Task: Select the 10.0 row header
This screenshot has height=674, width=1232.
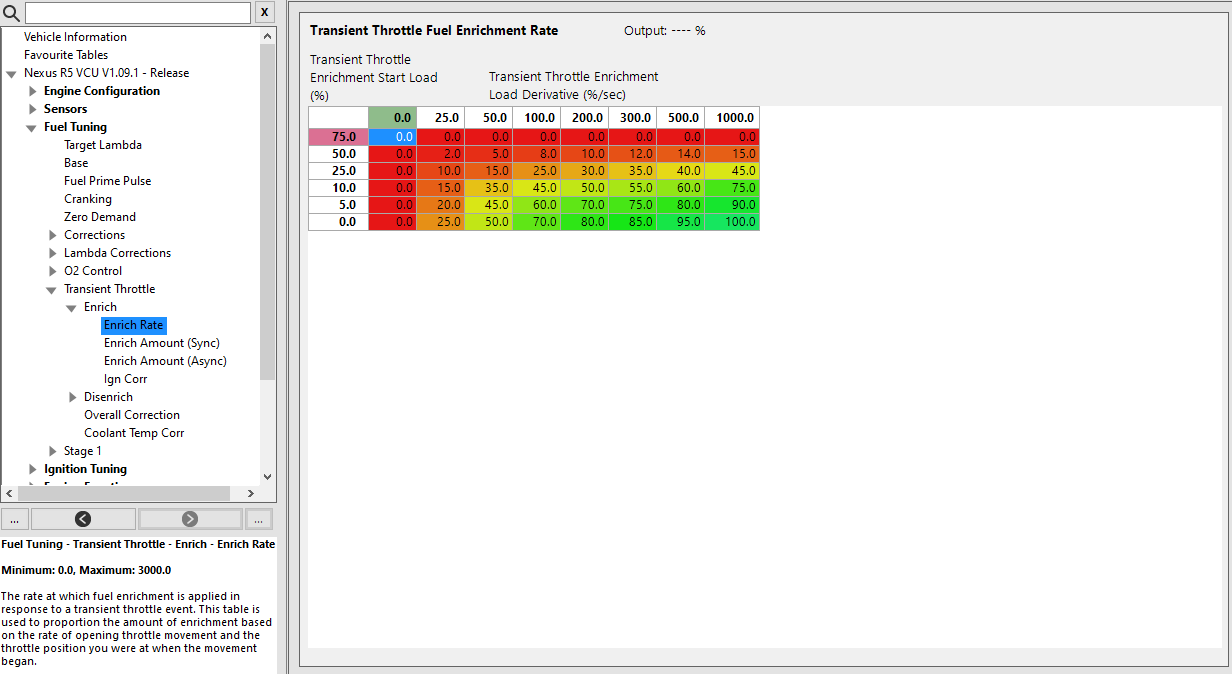Action: pos(339,188)
